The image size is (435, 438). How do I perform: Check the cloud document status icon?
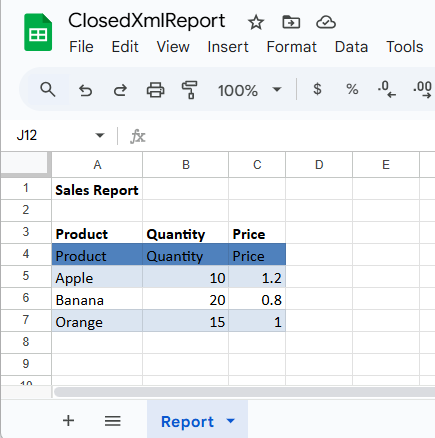pos(326,22)
